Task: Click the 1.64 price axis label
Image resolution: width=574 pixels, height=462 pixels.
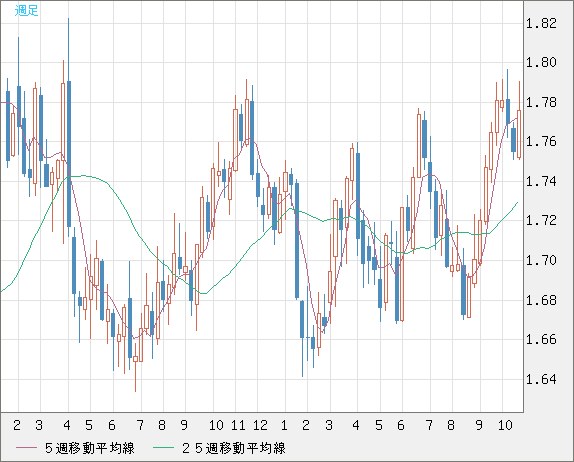Action: tap(541, 379)
